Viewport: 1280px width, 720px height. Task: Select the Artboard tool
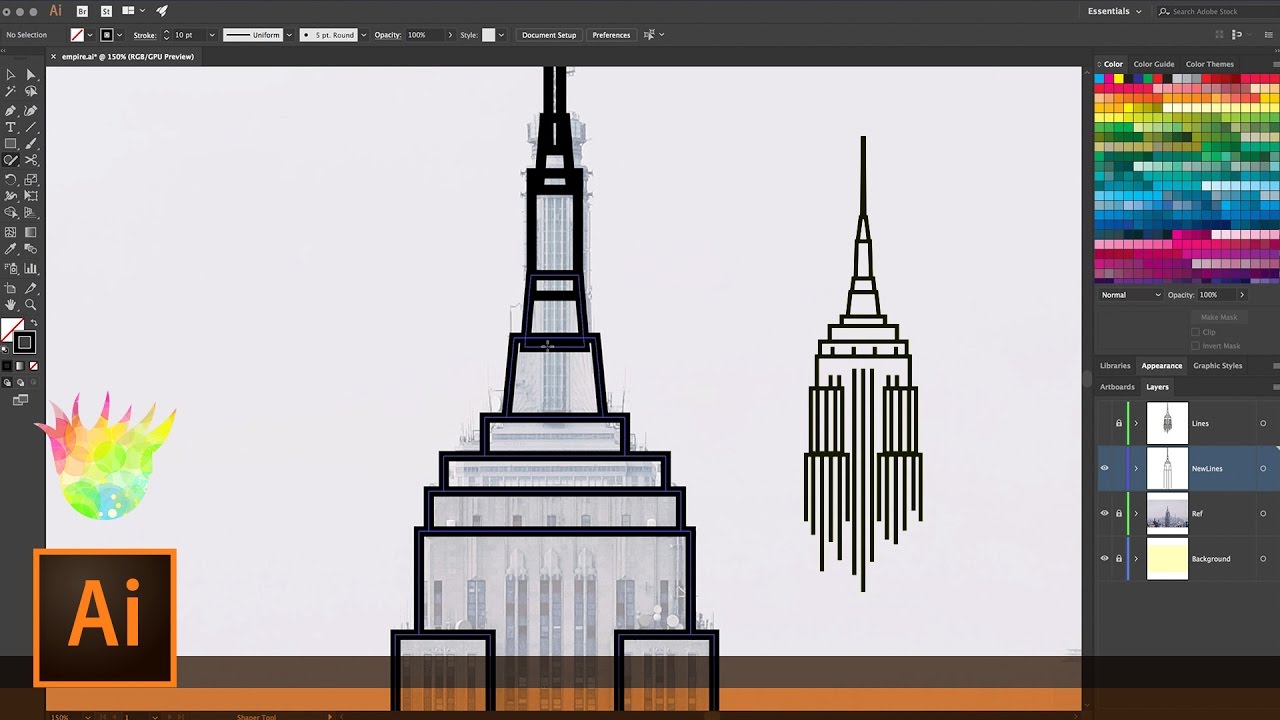[11, 288]
